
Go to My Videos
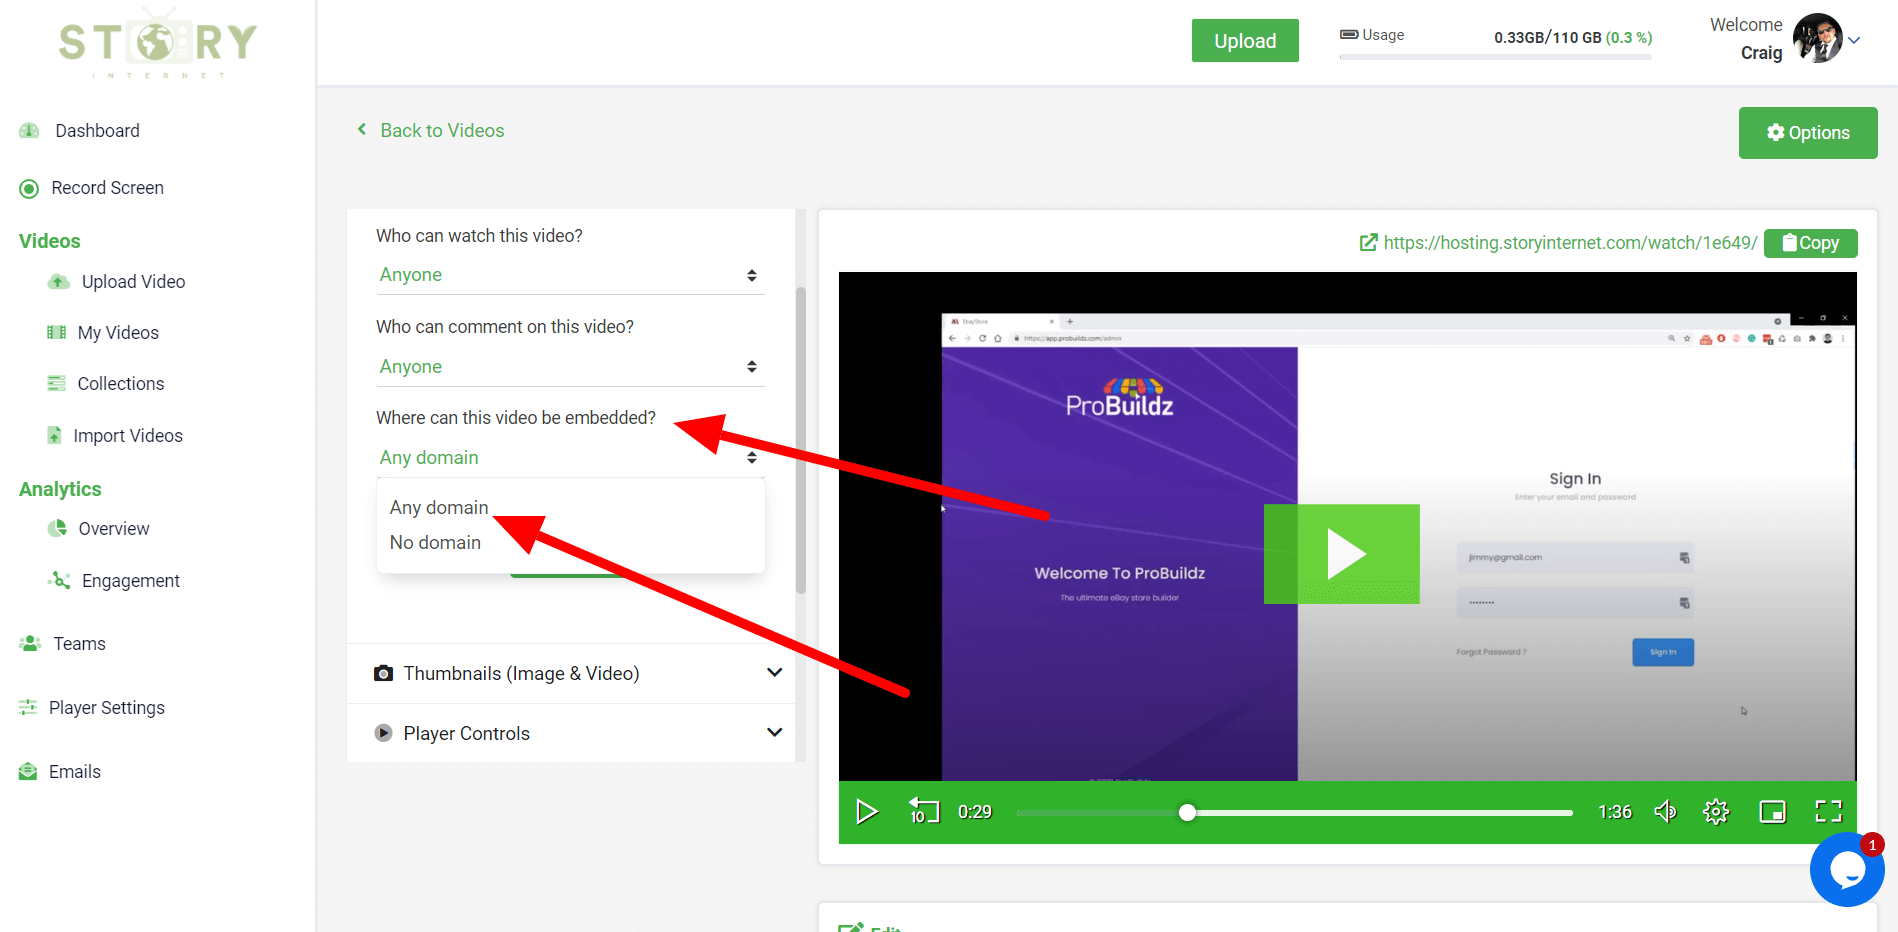point(118,333)
